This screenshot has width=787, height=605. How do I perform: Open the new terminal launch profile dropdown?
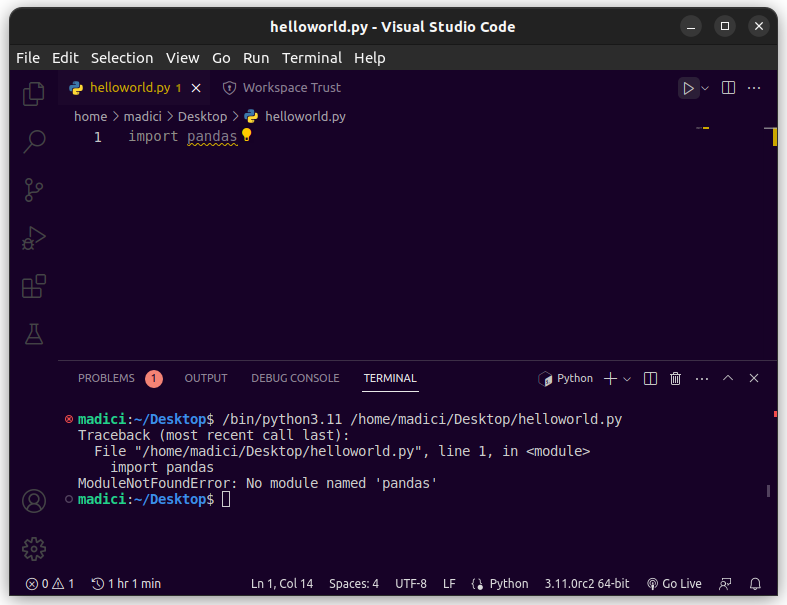pos(627,379)
